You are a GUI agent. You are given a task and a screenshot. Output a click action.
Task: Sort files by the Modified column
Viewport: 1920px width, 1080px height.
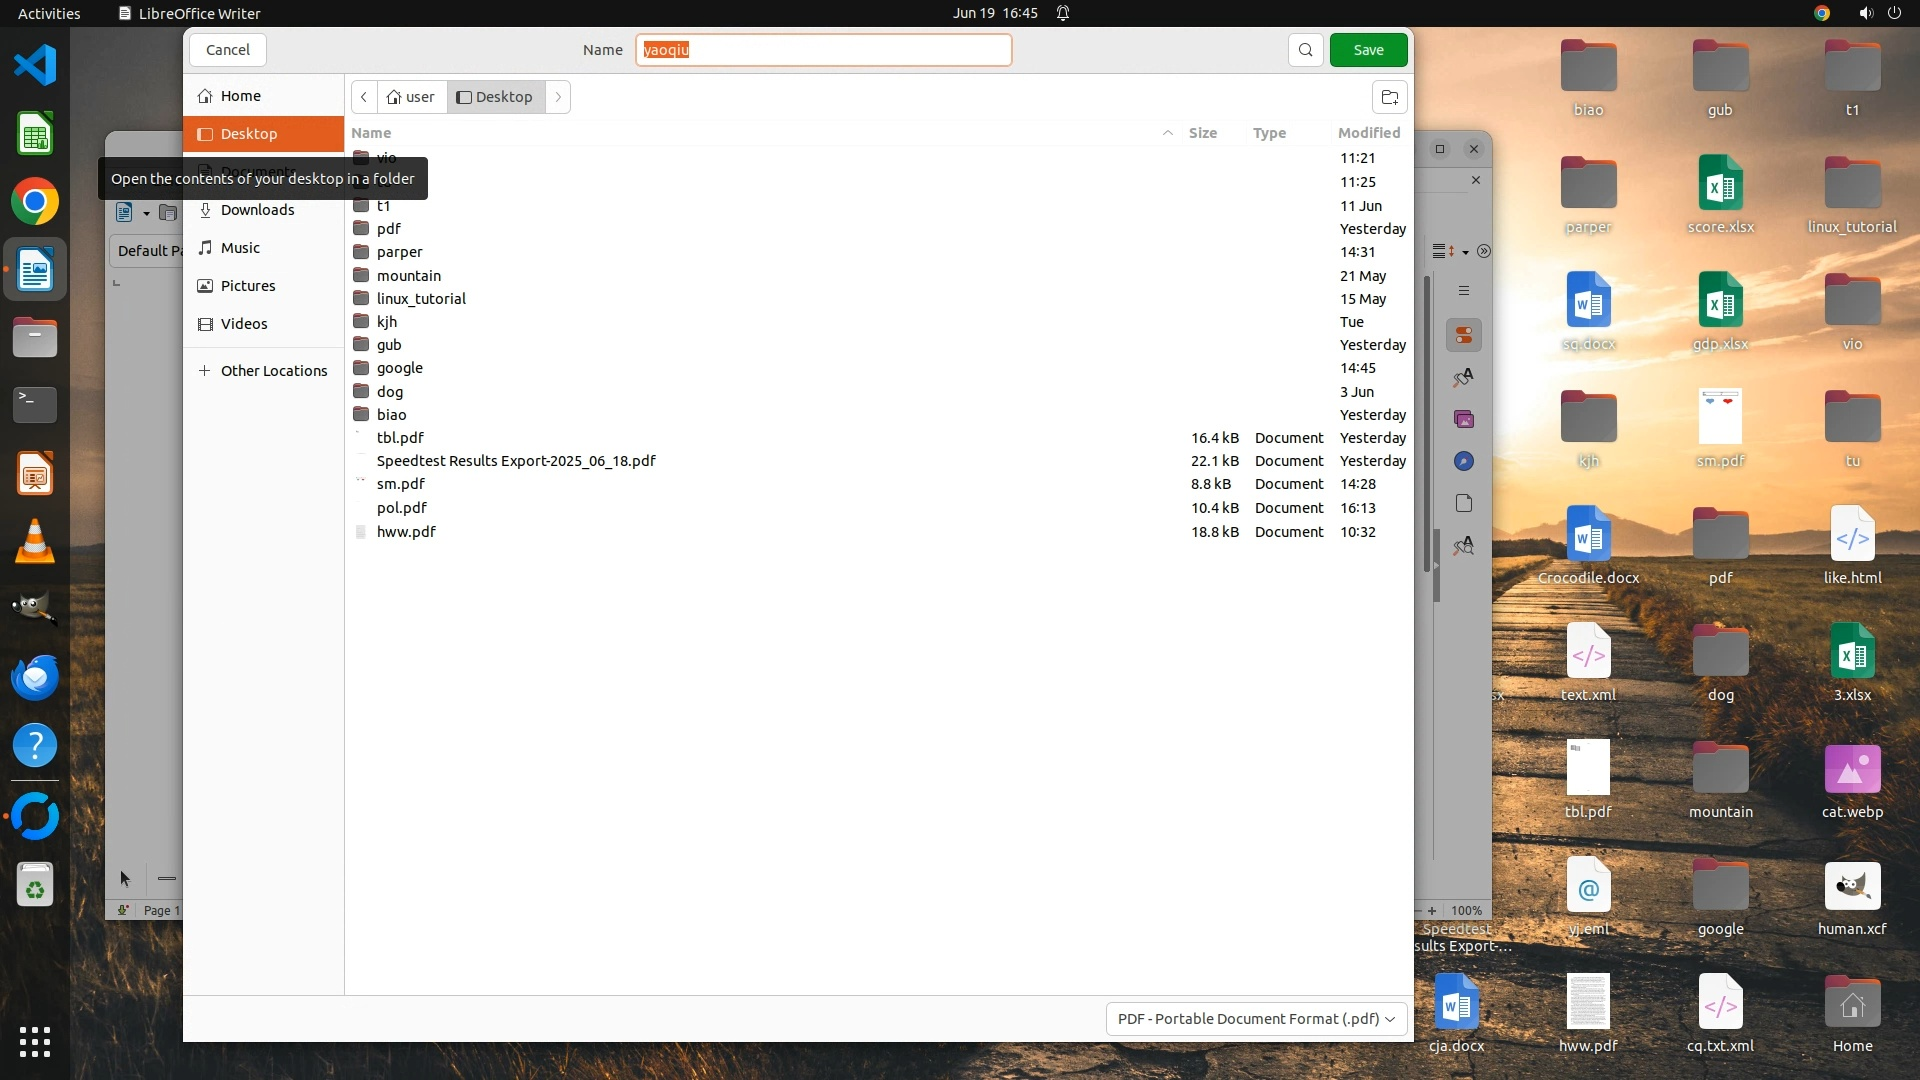[1368, 133]
